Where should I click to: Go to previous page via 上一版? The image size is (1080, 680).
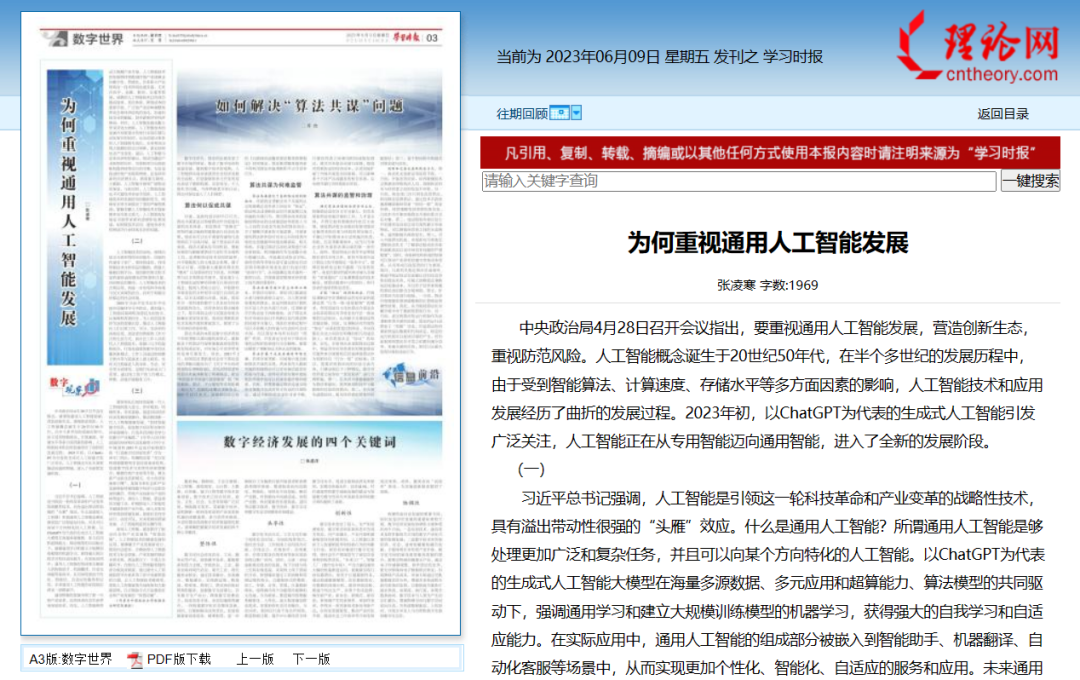click(255, 659)
